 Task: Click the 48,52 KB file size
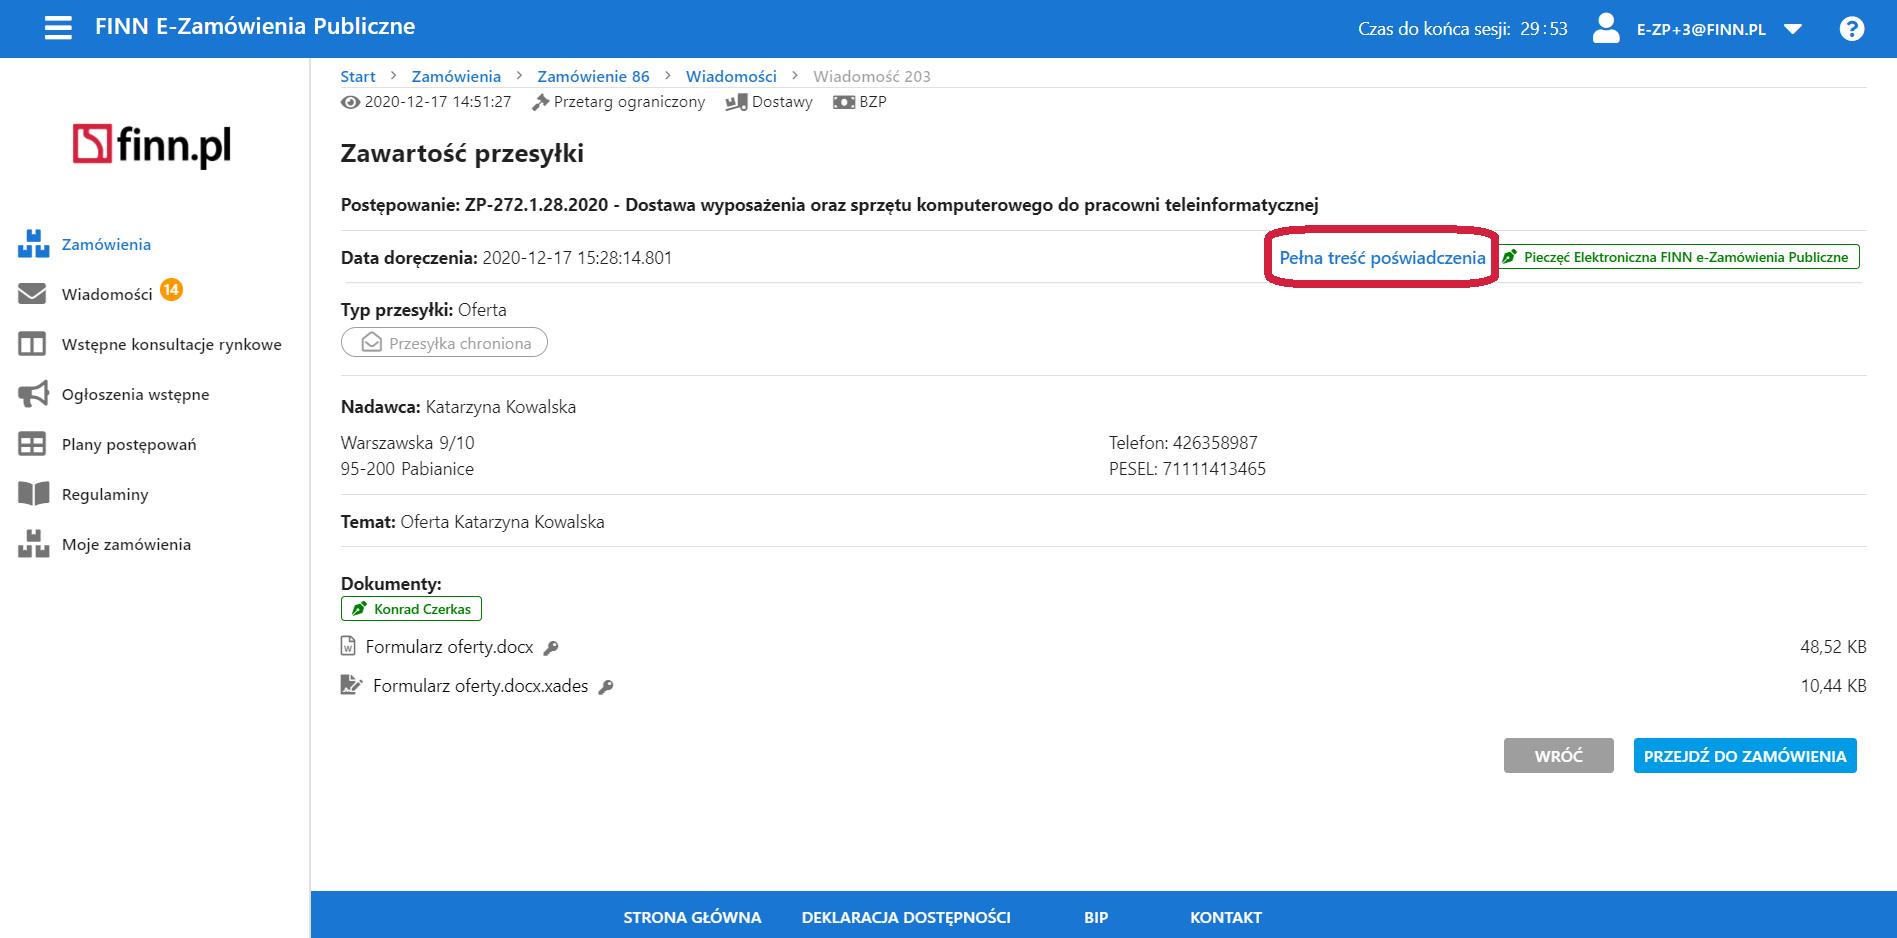click(x=1833, y=647)
